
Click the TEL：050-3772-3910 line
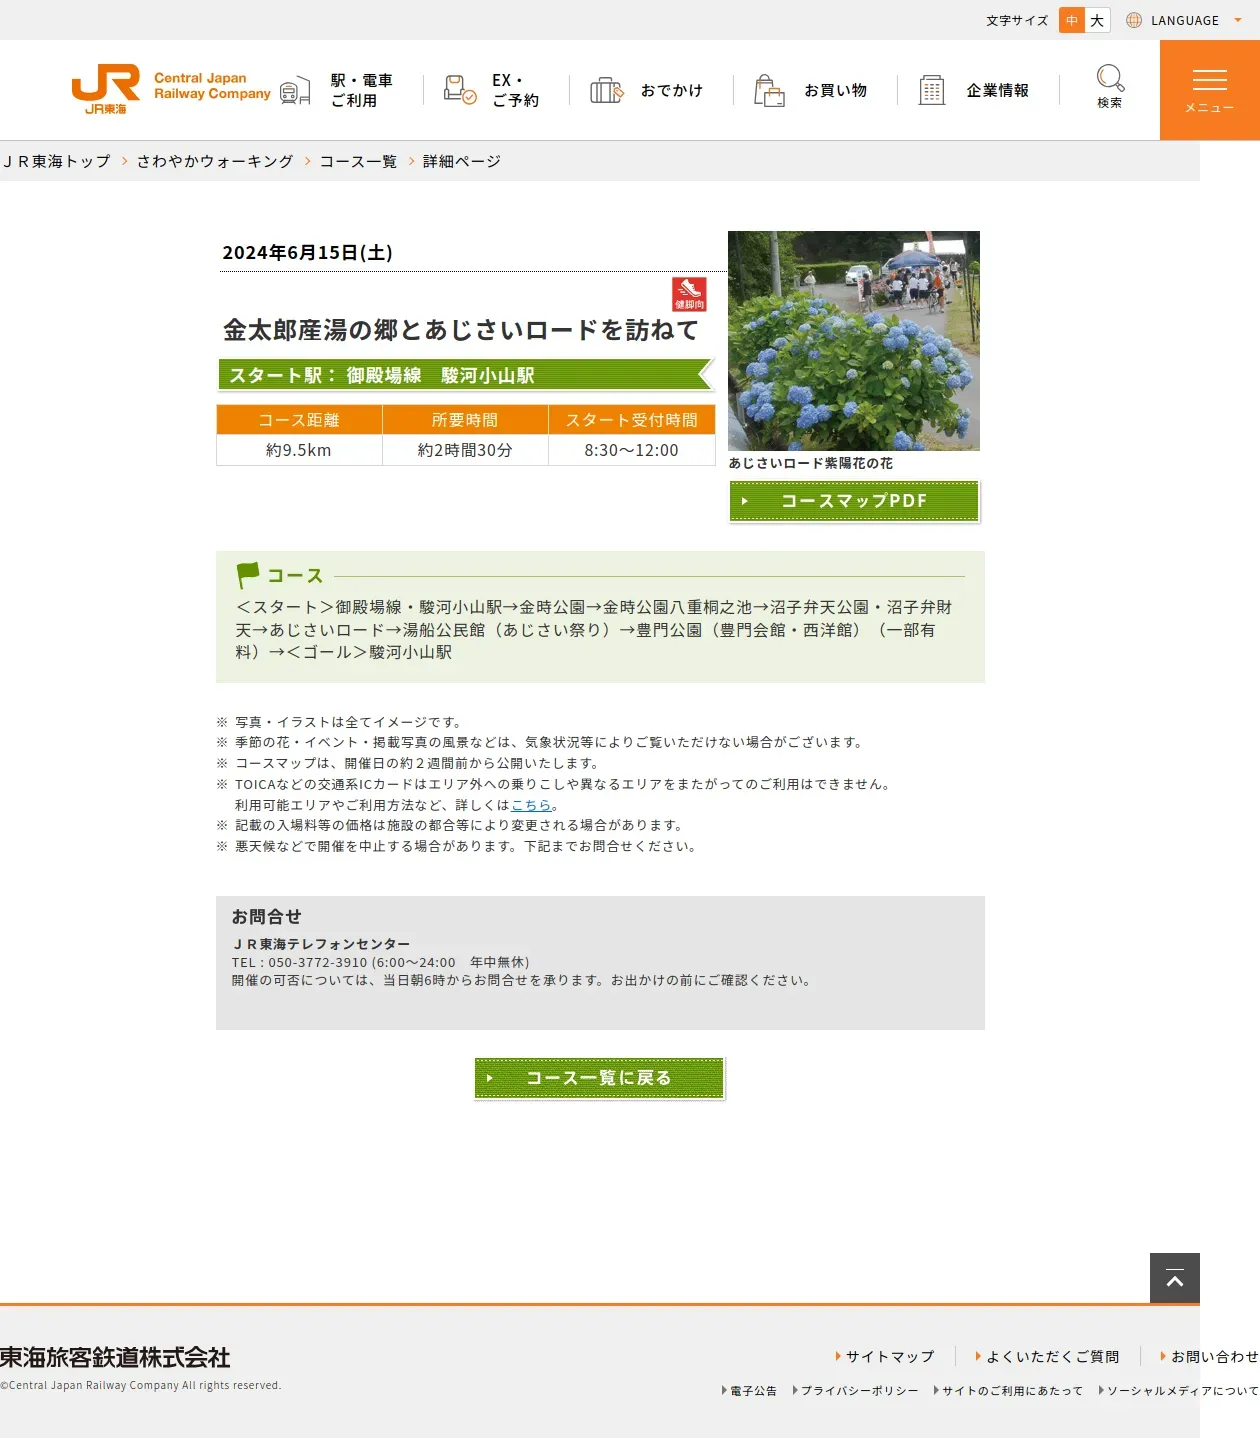381,962
